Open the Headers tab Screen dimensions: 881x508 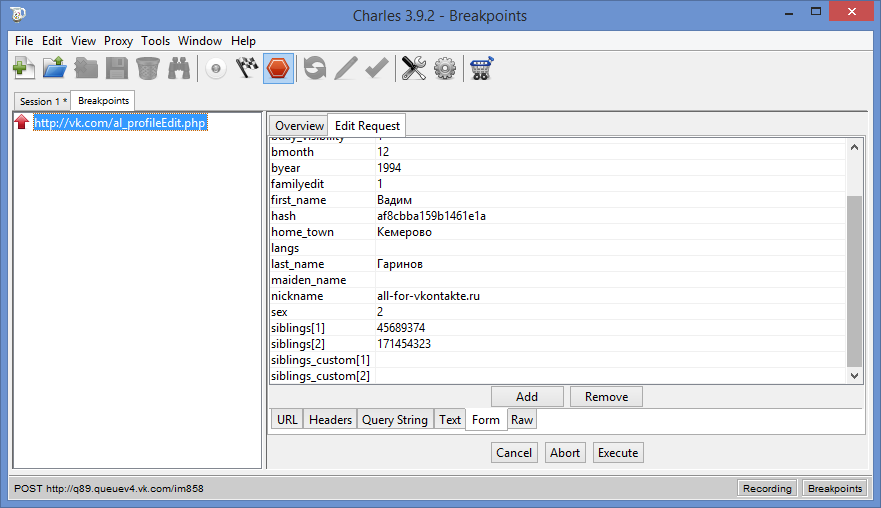coord(330,420)
